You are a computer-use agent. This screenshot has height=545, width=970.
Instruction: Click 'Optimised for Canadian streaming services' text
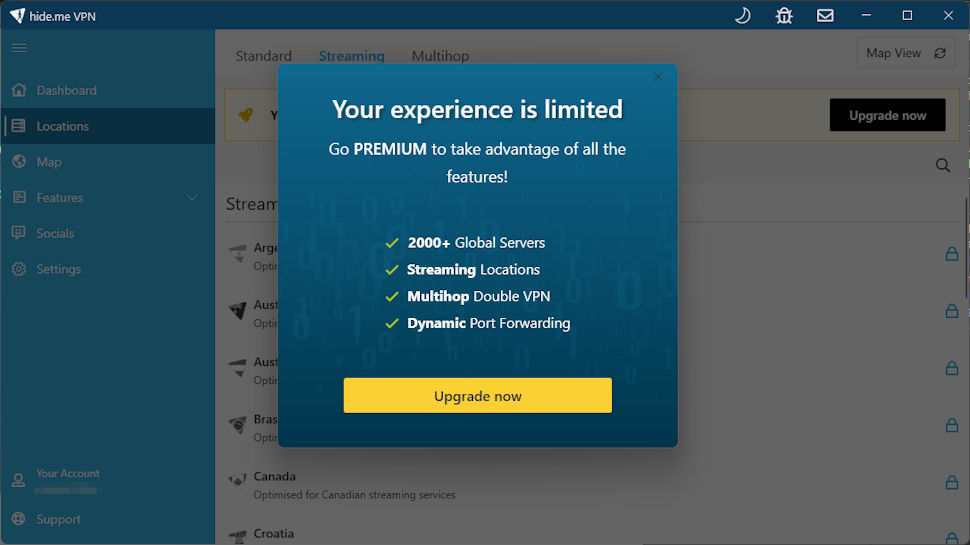pyautogui.click(x=354, y=495)
